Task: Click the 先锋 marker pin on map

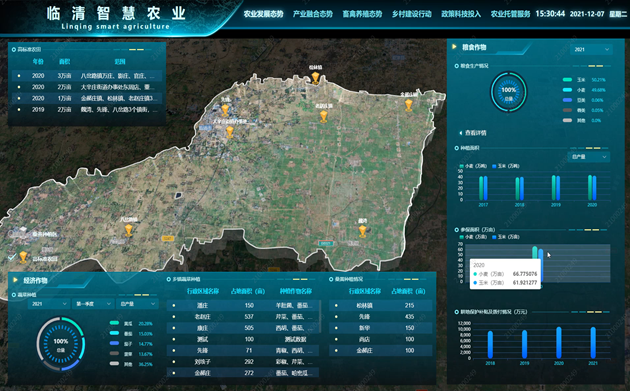Action: tap(225, 110)
